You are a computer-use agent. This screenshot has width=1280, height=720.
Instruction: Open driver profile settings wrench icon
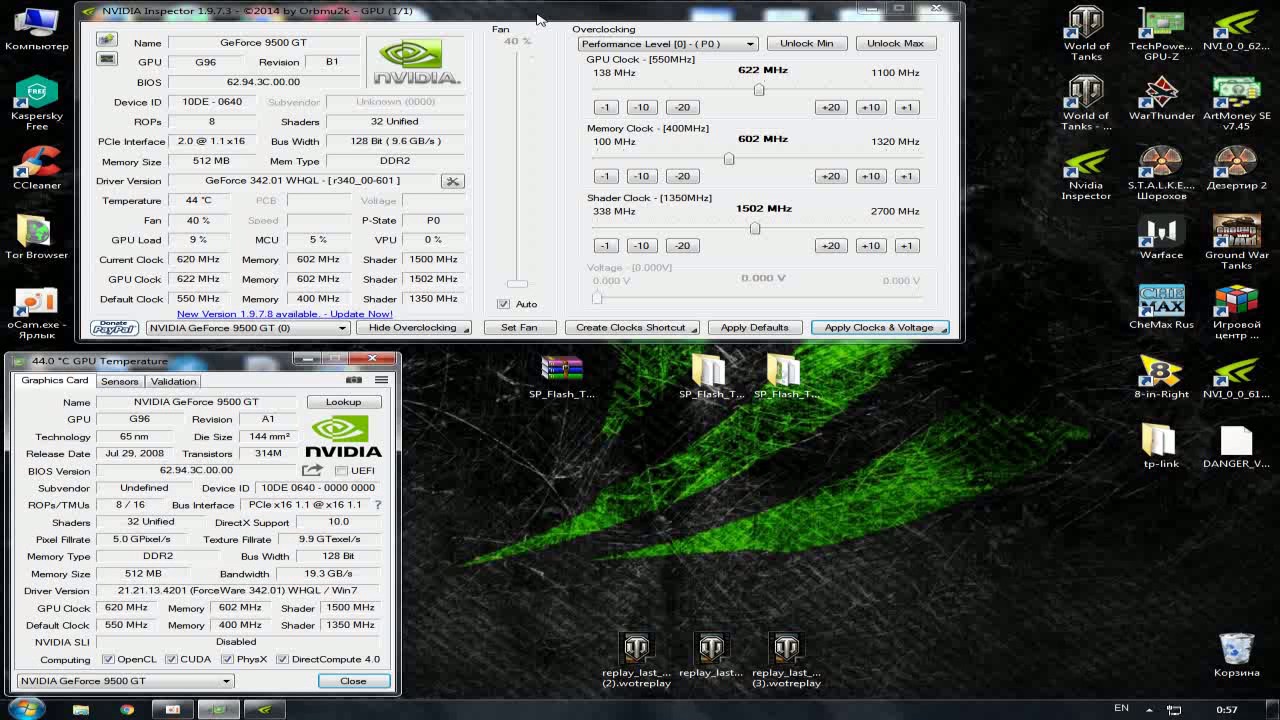452,181
